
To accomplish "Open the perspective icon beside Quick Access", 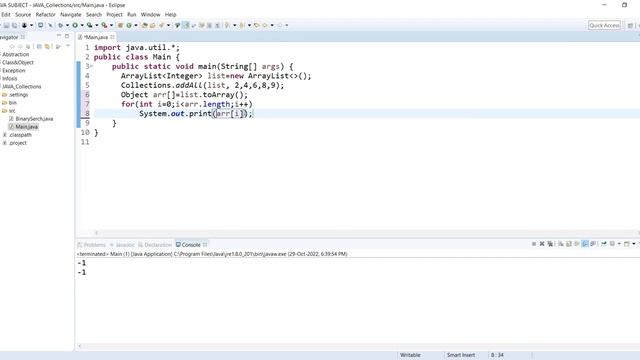I will point(631,25).
